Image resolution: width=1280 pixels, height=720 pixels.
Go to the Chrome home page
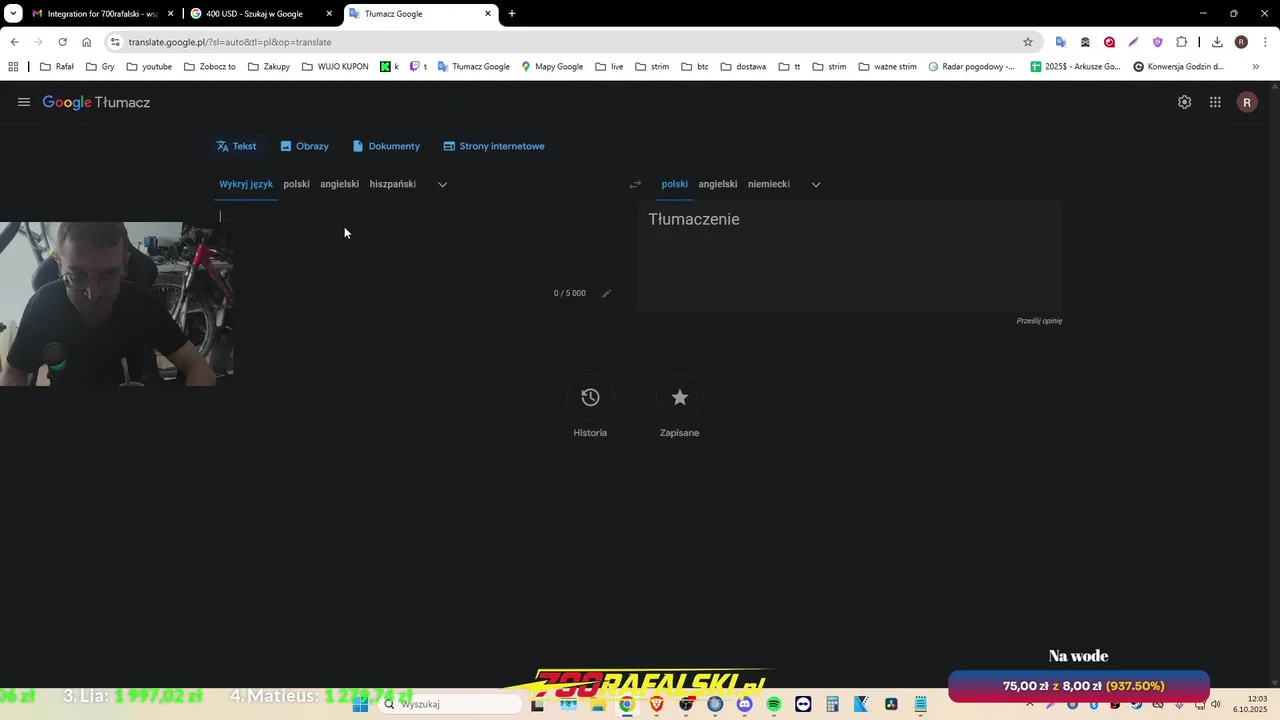[86, 42]
